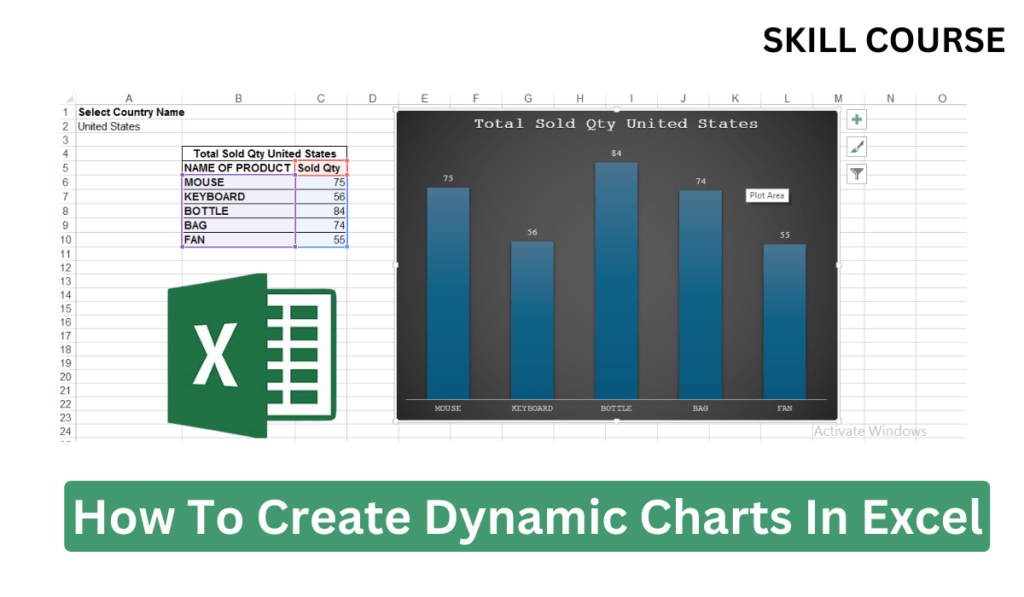Click column header C
This screenshot has height=597, width=1024.
click(x=321, y=98)
